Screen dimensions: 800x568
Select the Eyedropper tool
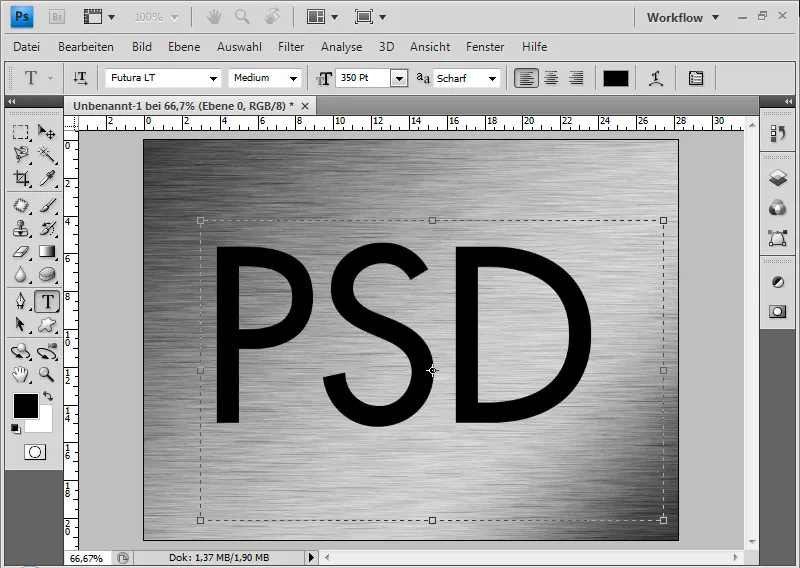tap(47, 178)
